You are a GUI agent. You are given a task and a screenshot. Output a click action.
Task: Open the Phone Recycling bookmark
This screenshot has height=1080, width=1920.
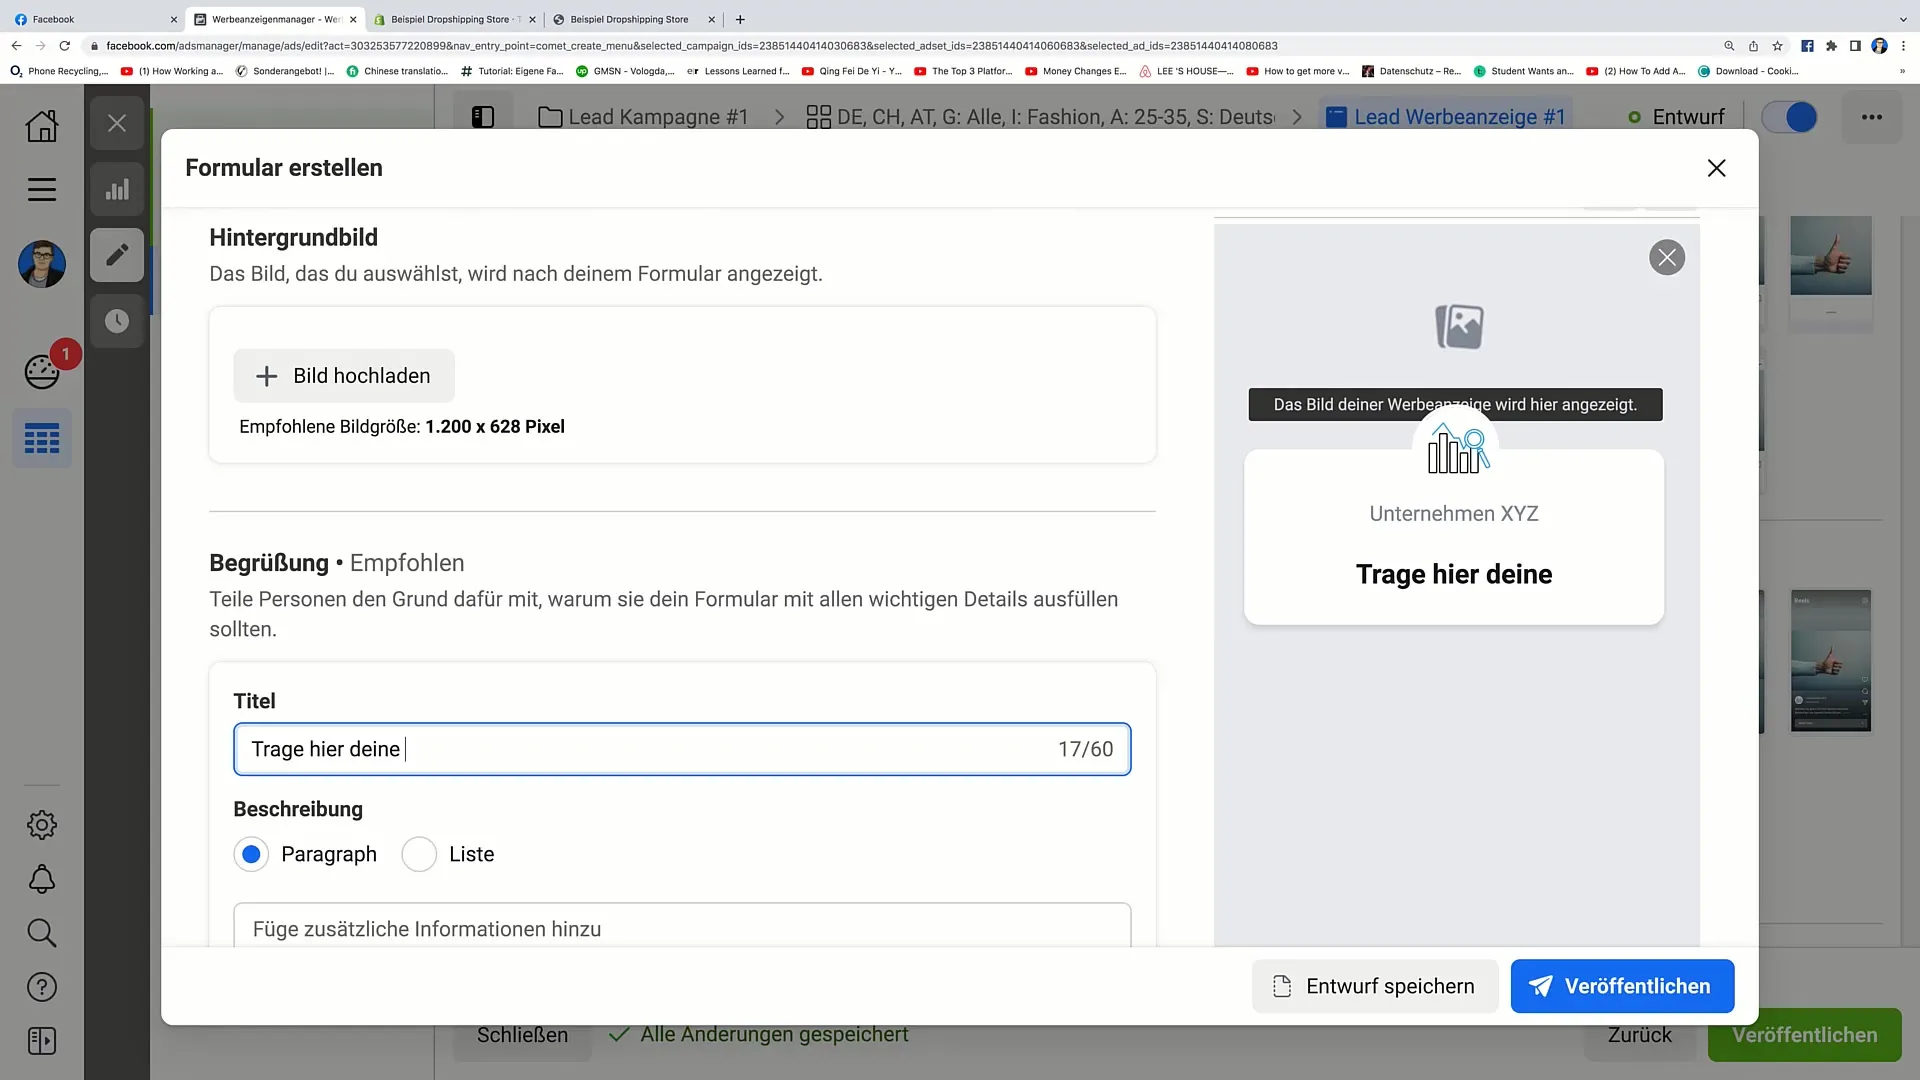point(59,71)
